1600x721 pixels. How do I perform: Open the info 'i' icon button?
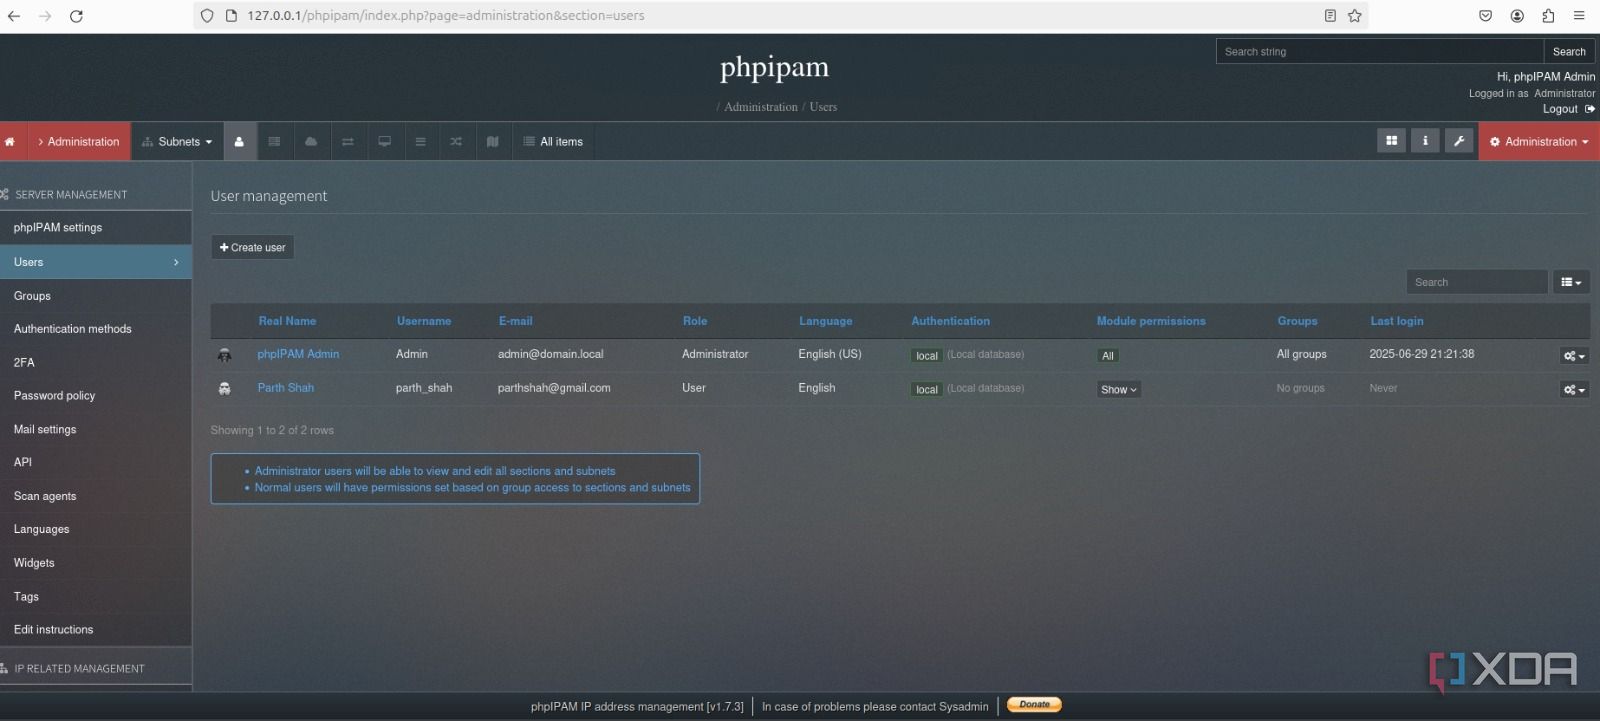pyautogui.click(x=1425, y=141)
